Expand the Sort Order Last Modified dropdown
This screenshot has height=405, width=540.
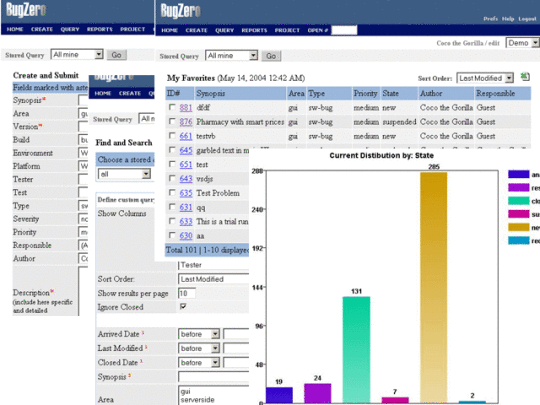(485, 78)
